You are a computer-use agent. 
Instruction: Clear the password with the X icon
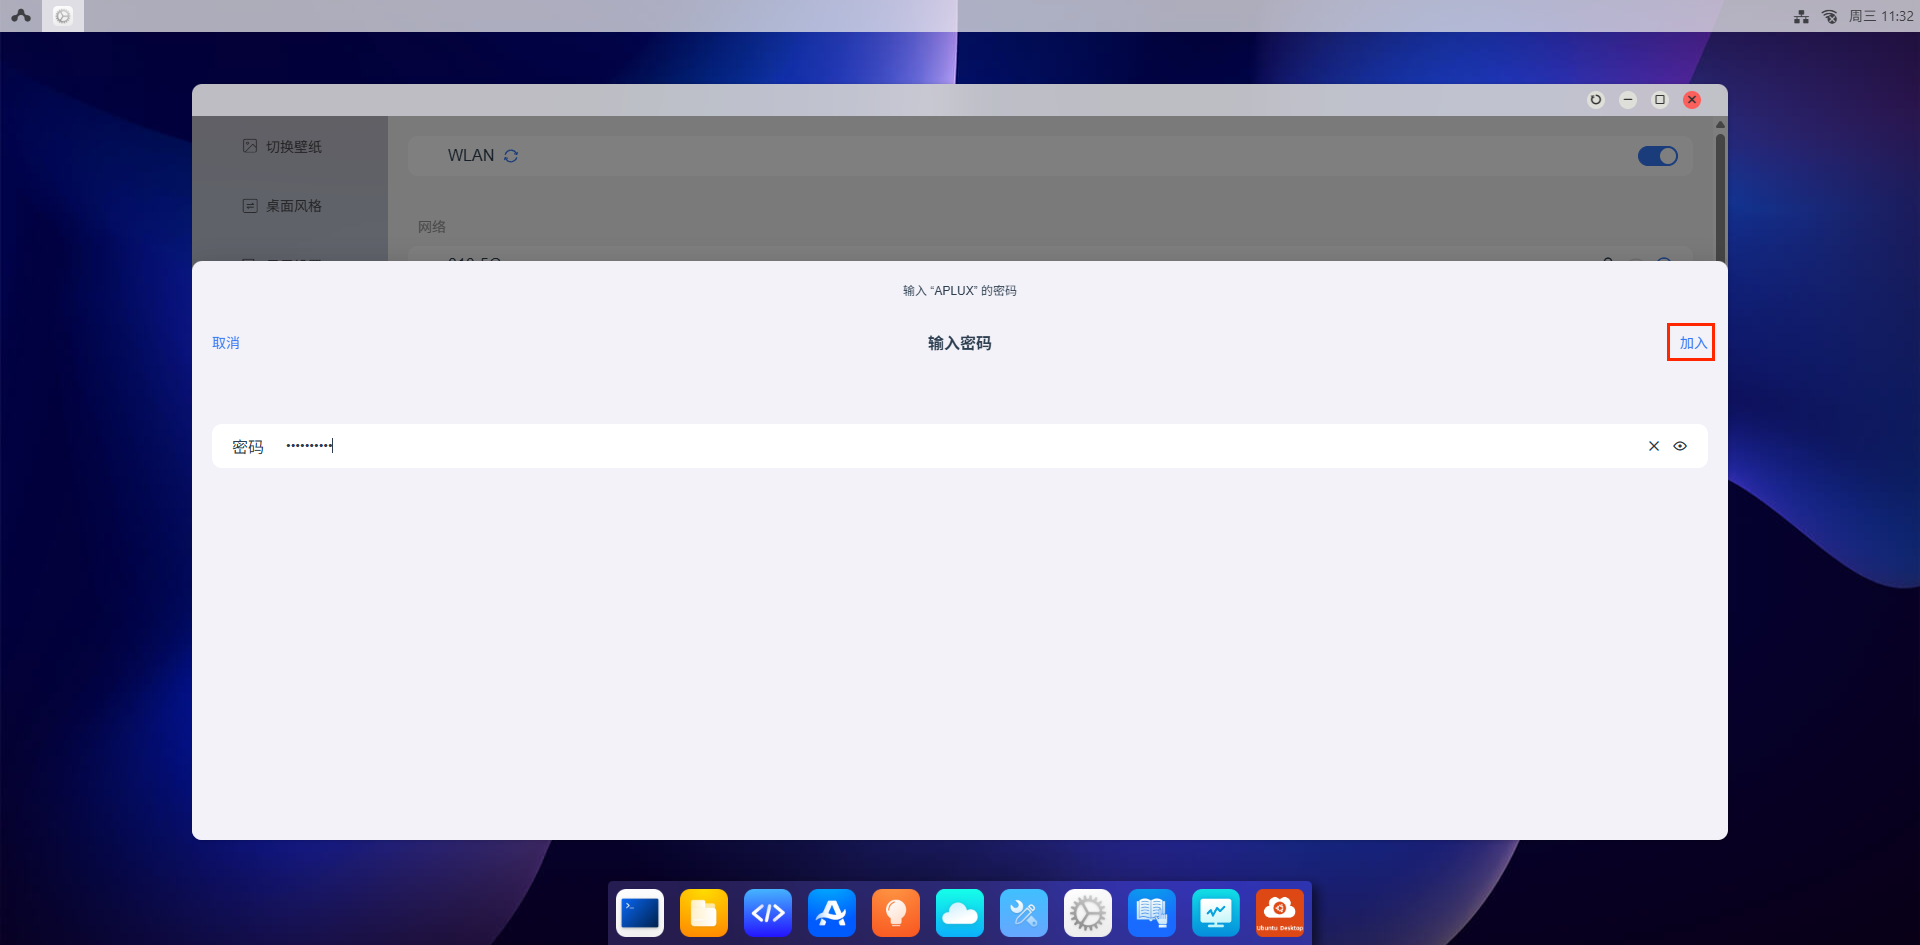[x=1653, y=446]
